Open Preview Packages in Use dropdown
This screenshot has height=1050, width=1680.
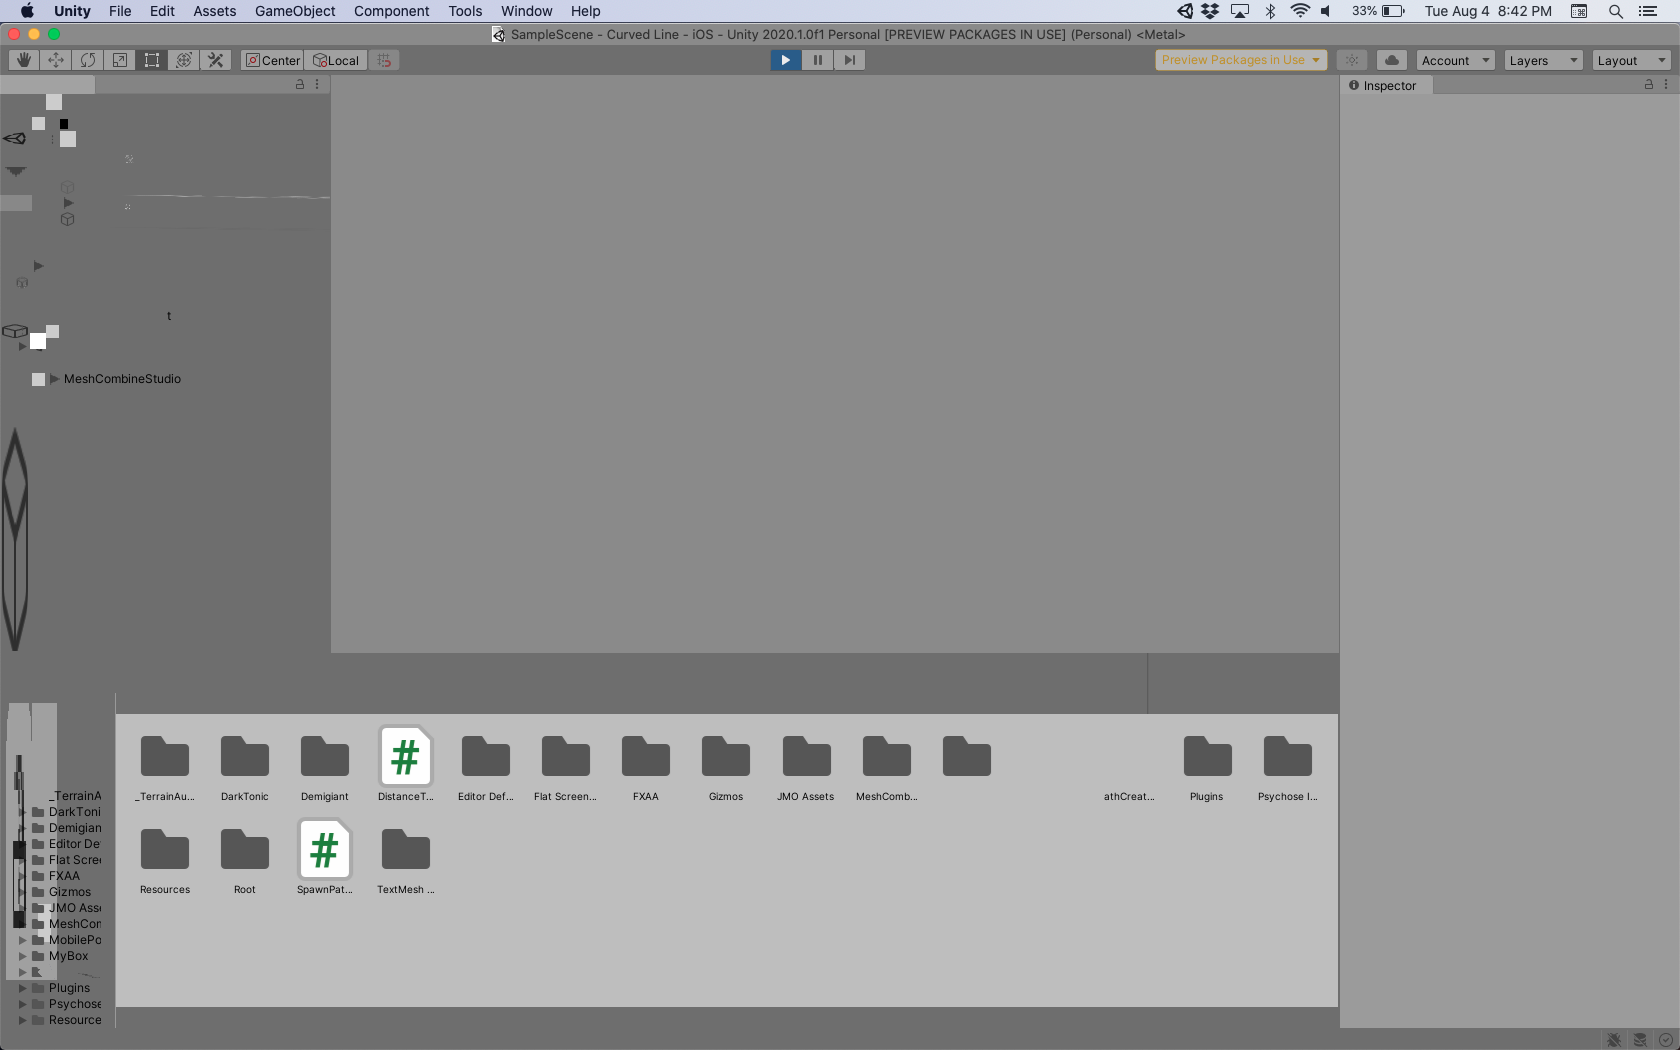(1241, 60)
